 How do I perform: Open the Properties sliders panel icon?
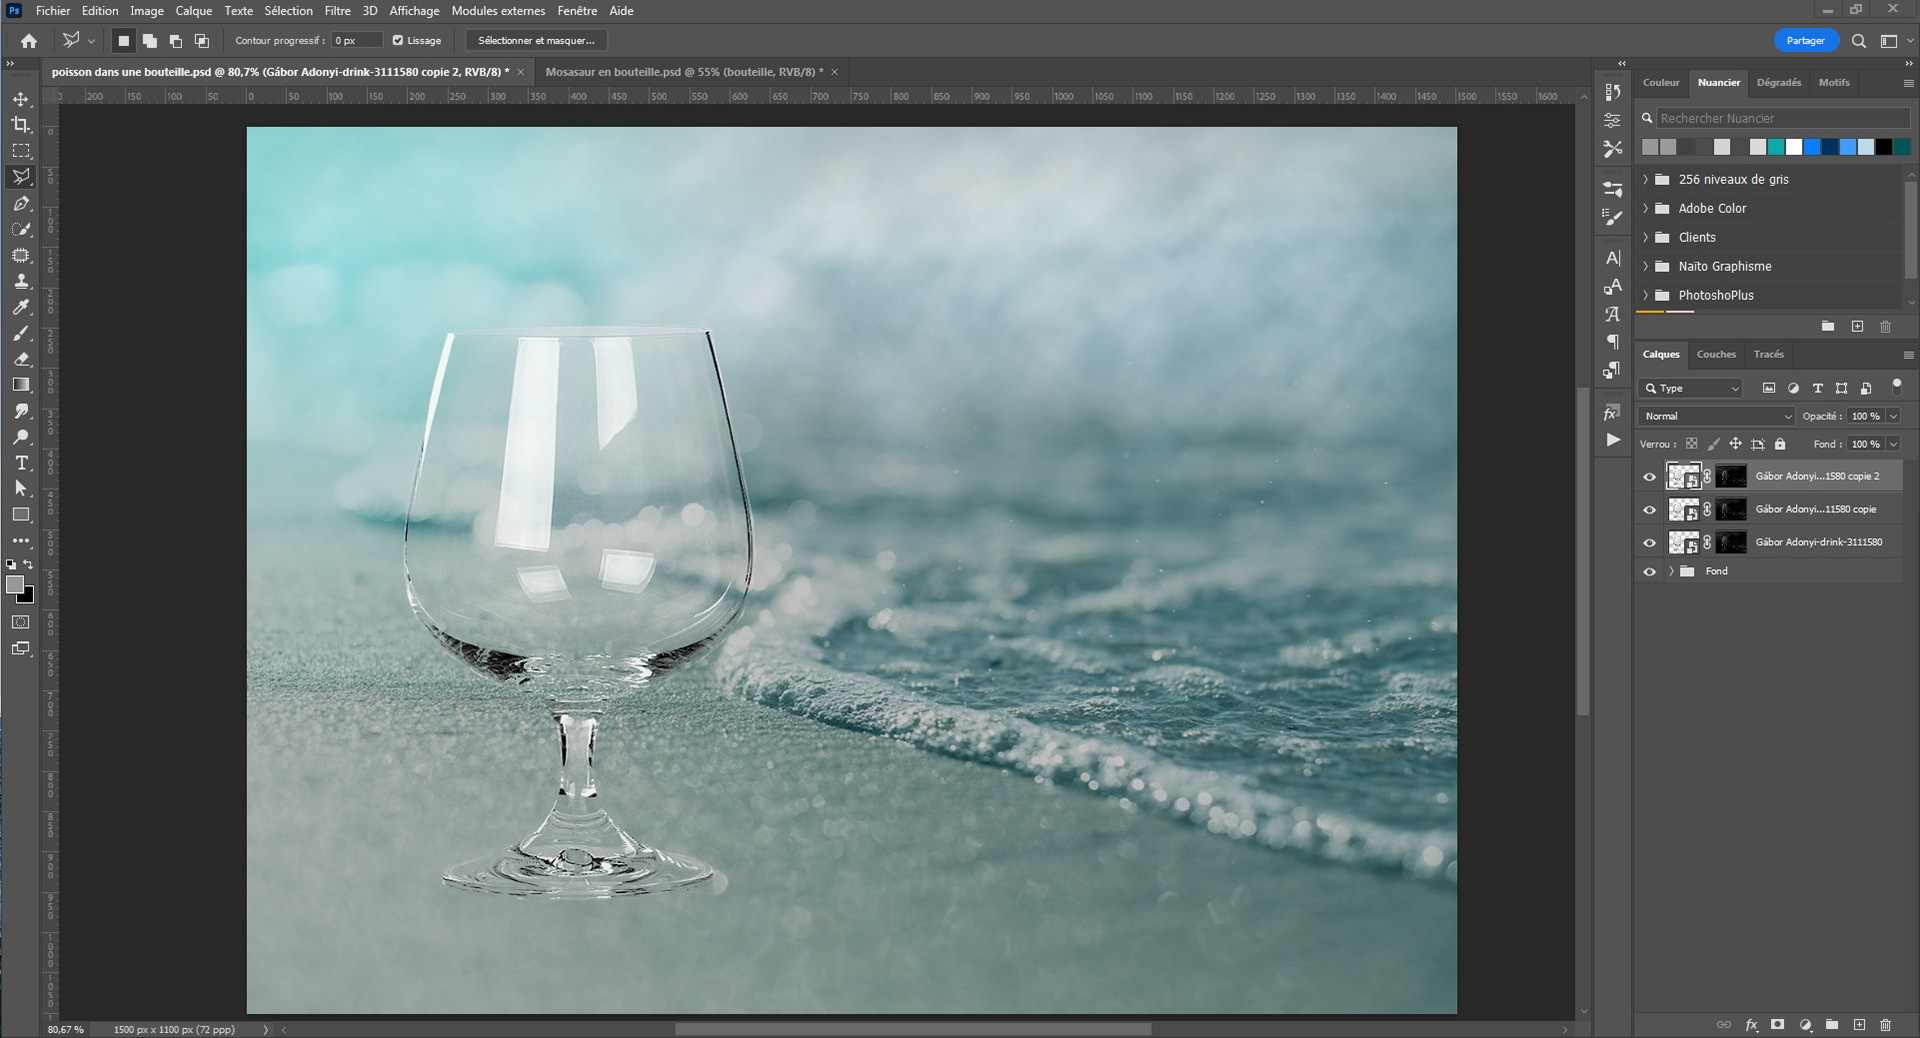click(1612, 120)
